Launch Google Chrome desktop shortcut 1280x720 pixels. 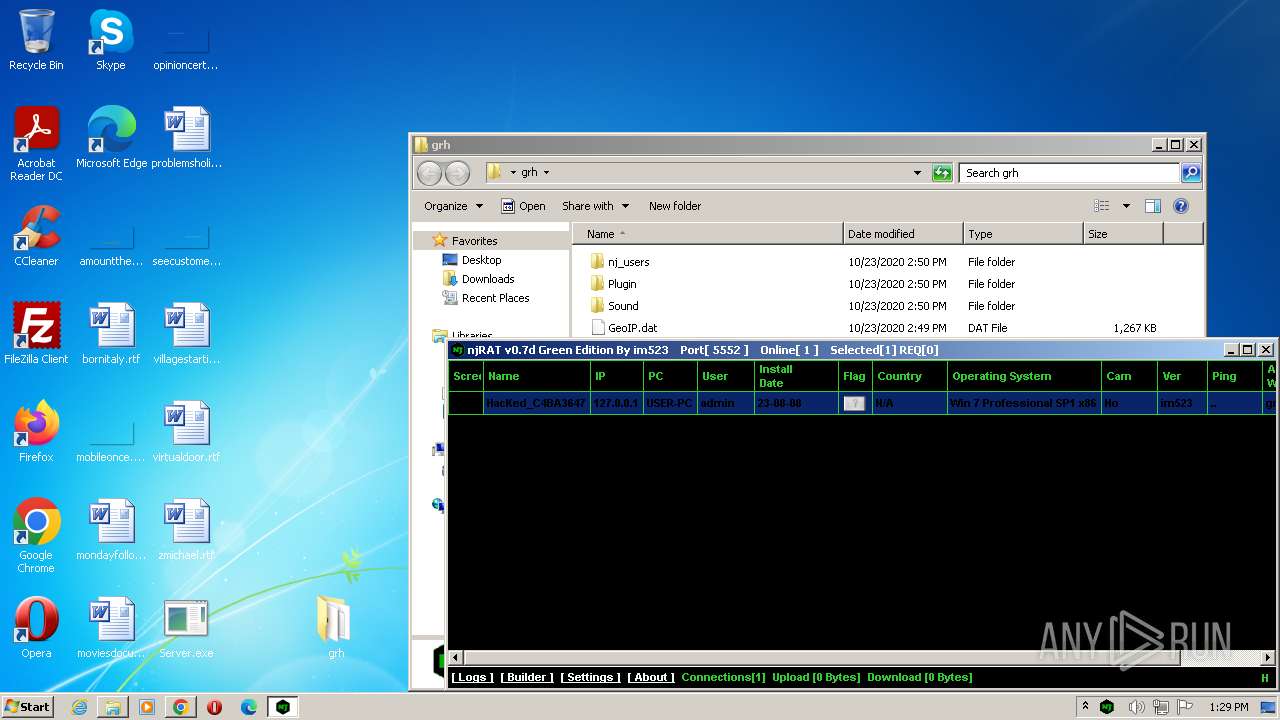pyautogui.click(x=36, y=536)
